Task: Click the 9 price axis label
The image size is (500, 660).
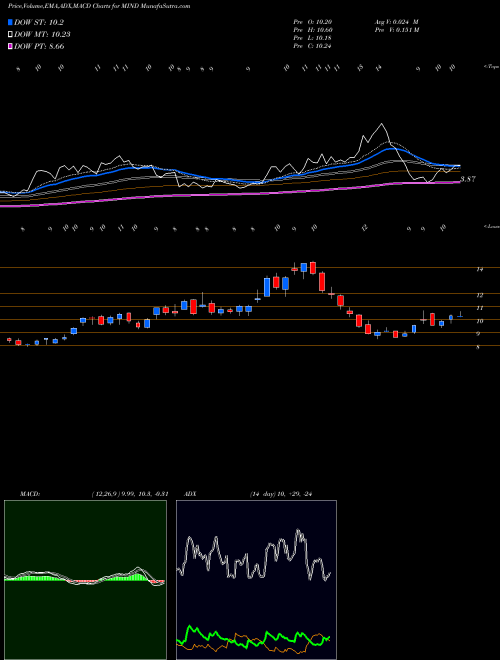Action: click(x=478, y=334)
